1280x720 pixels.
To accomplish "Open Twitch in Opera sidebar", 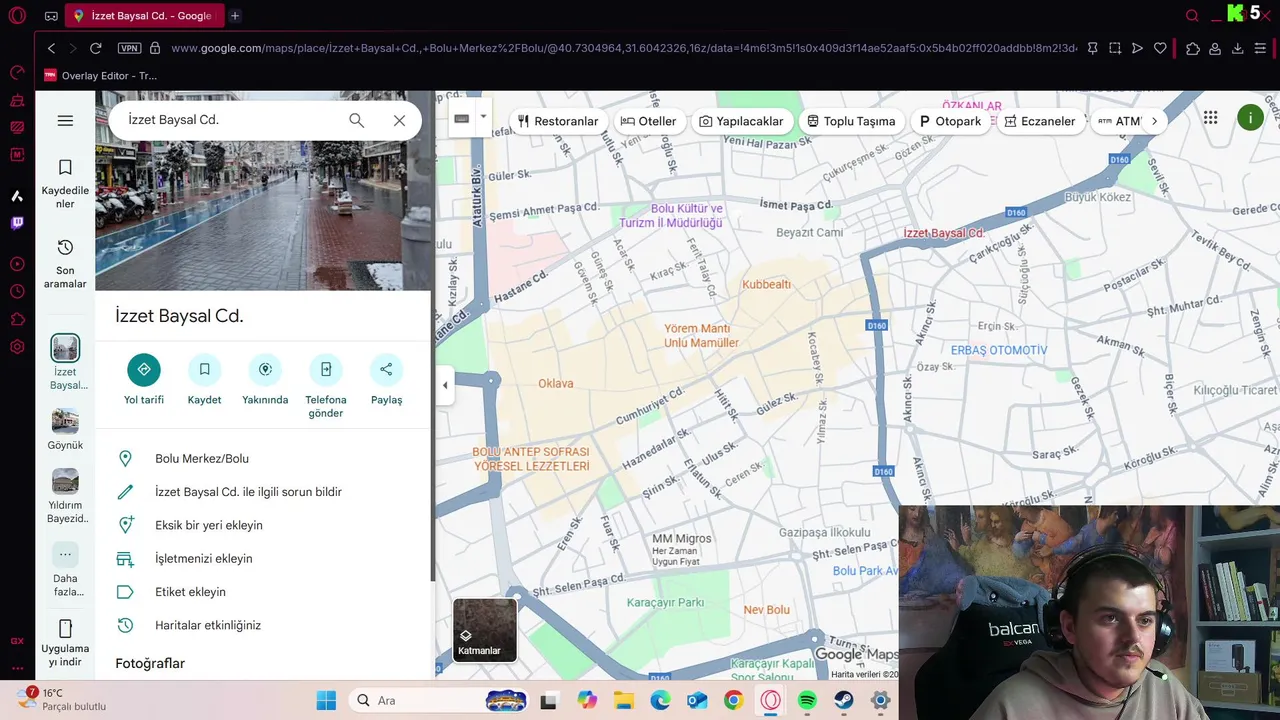I will [17, 223].
